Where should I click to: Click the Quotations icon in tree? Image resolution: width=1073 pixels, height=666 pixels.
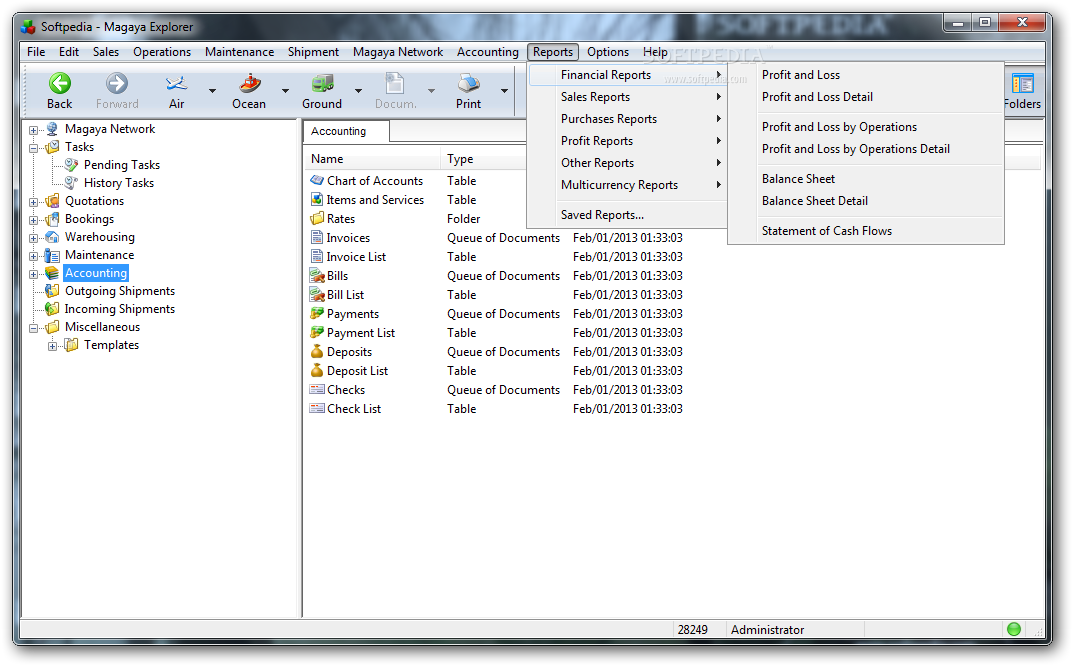(x=52, y=201)
